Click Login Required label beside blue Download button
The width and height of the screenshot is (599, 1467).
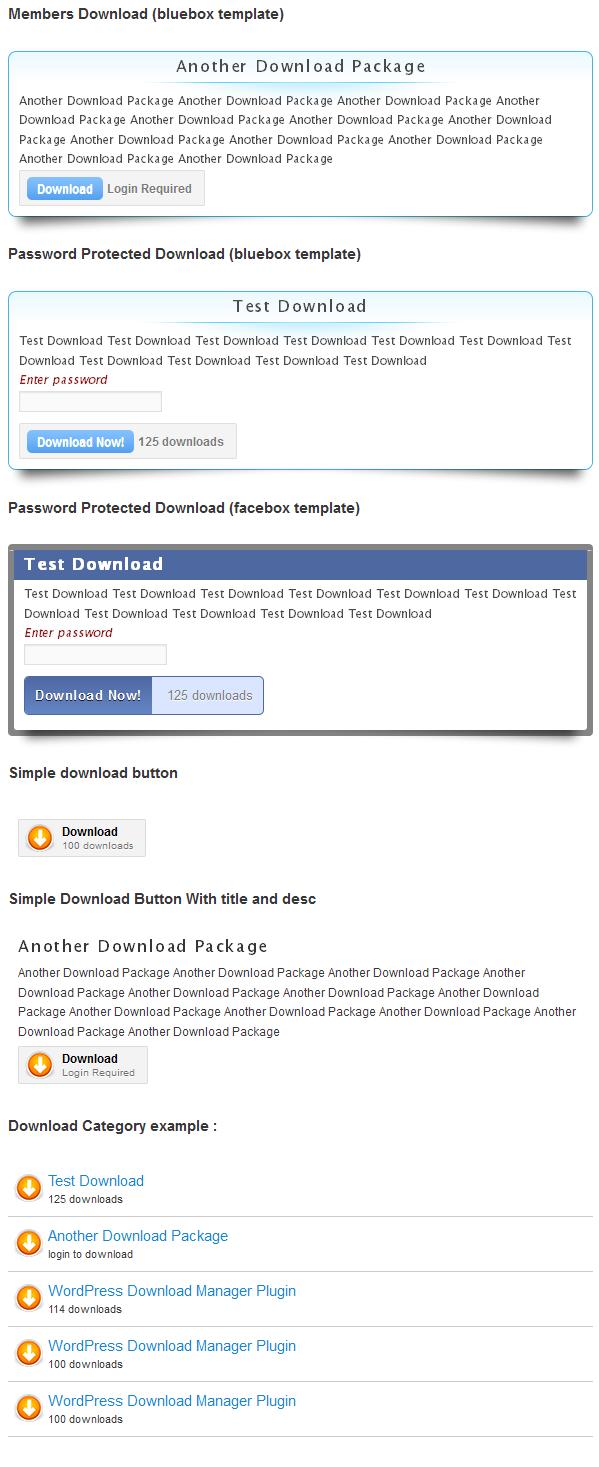pyautogui.click(x=149, y=189)
